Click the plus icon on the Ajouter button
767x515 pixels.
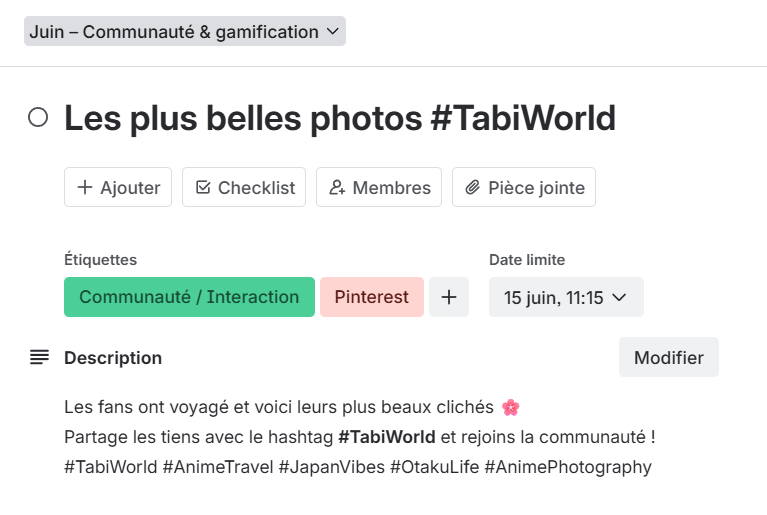tap(85, 188)
